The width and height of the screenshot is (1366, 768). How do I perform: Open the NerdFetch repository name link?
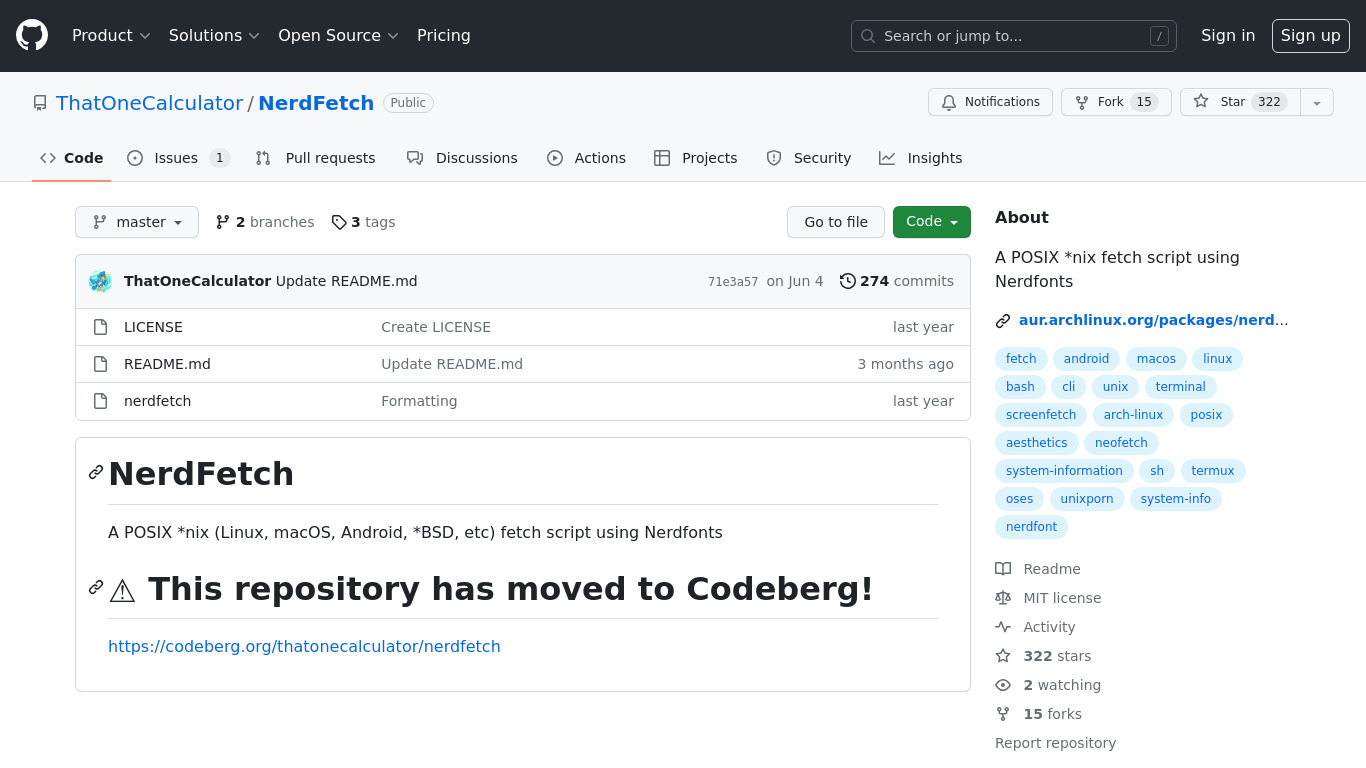(316, 103)
